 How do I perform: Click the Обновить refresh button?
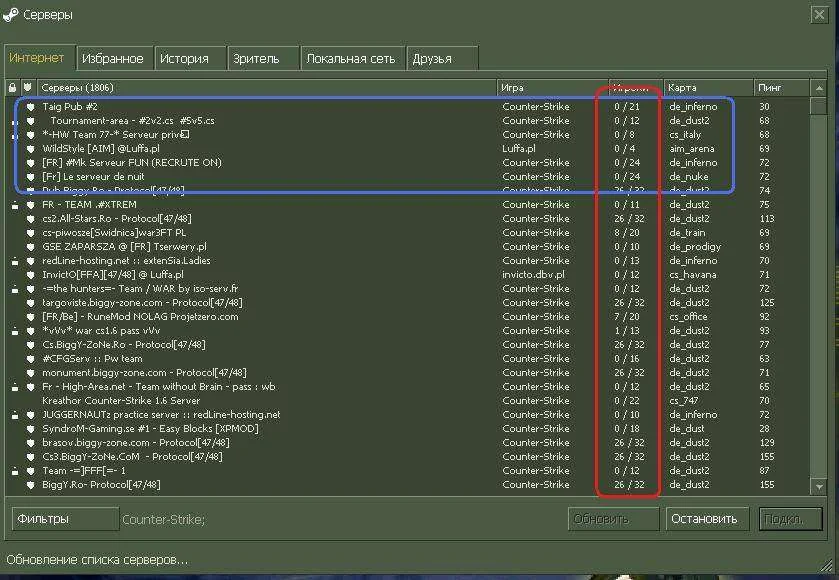[613, 518]
